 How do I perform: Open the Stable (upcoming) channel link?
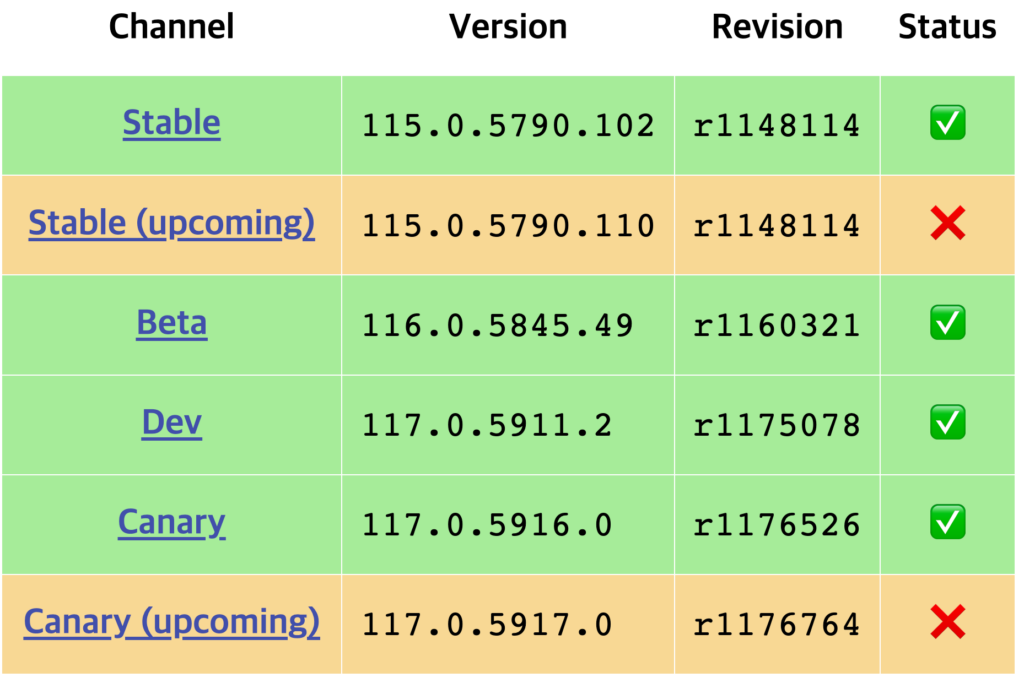coord(171,224)
